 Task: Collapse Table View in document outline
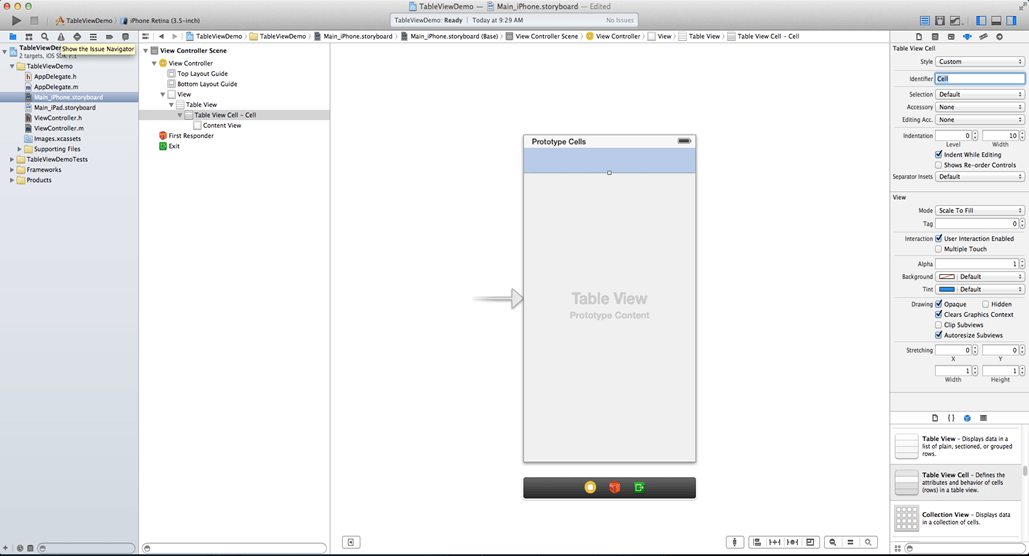pos(171,104)
